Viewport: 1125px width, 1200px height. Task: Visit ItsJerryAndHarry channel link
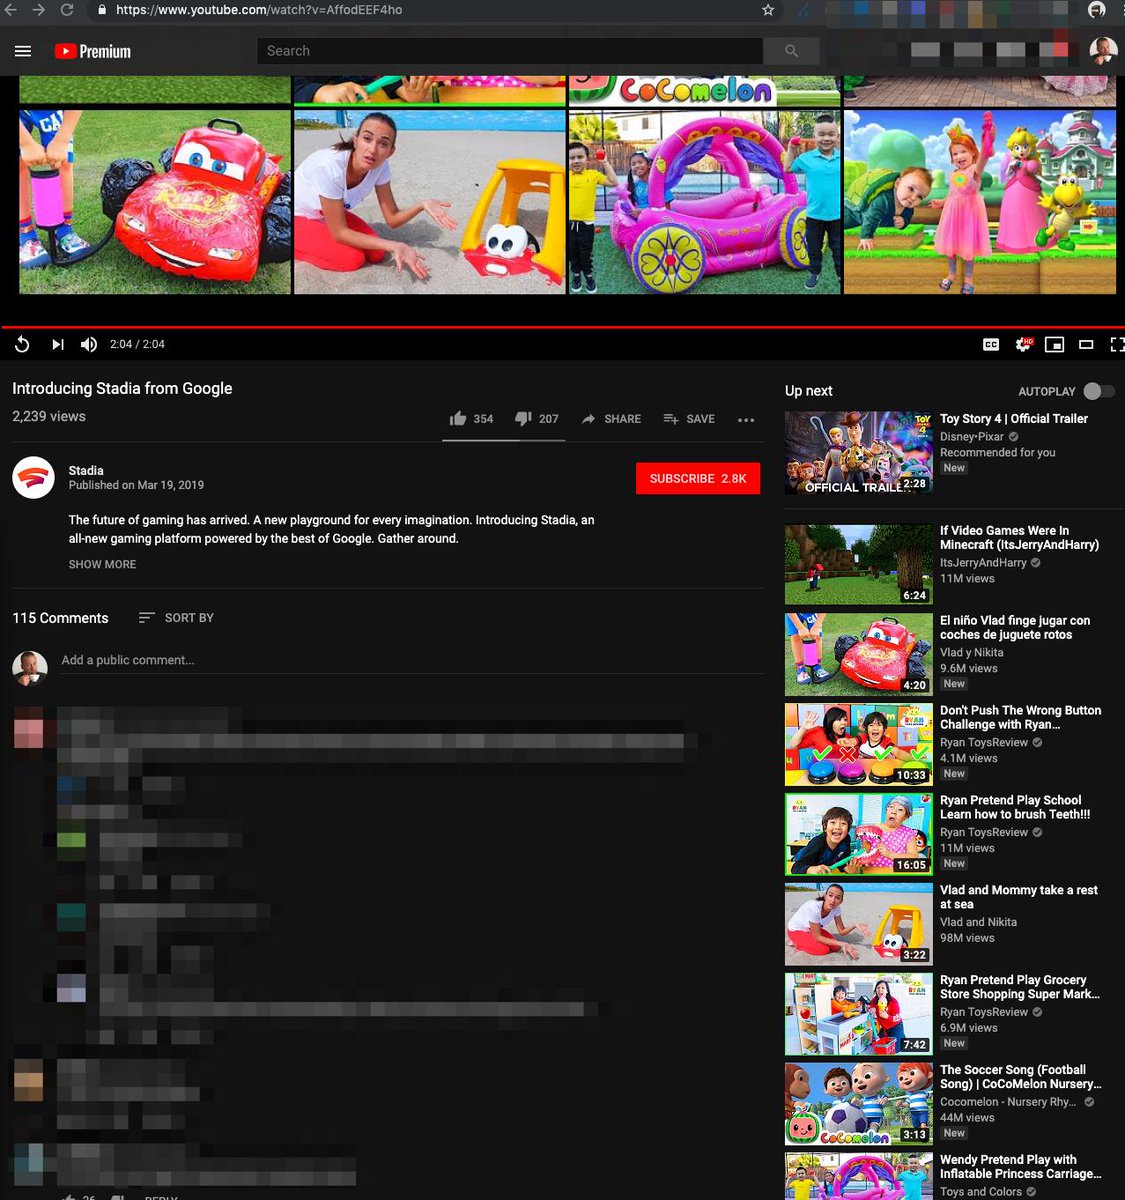[x=983, y=563]
